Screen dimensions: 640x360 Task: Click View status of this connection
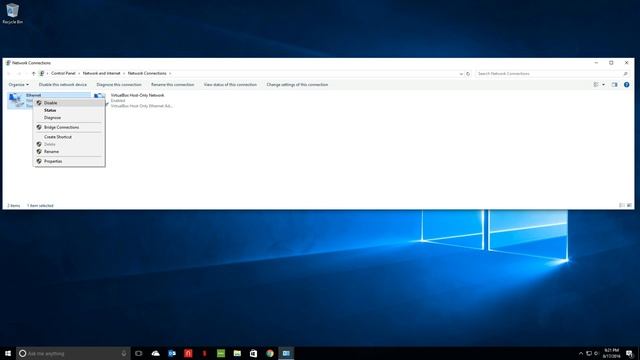click(230, 84)
